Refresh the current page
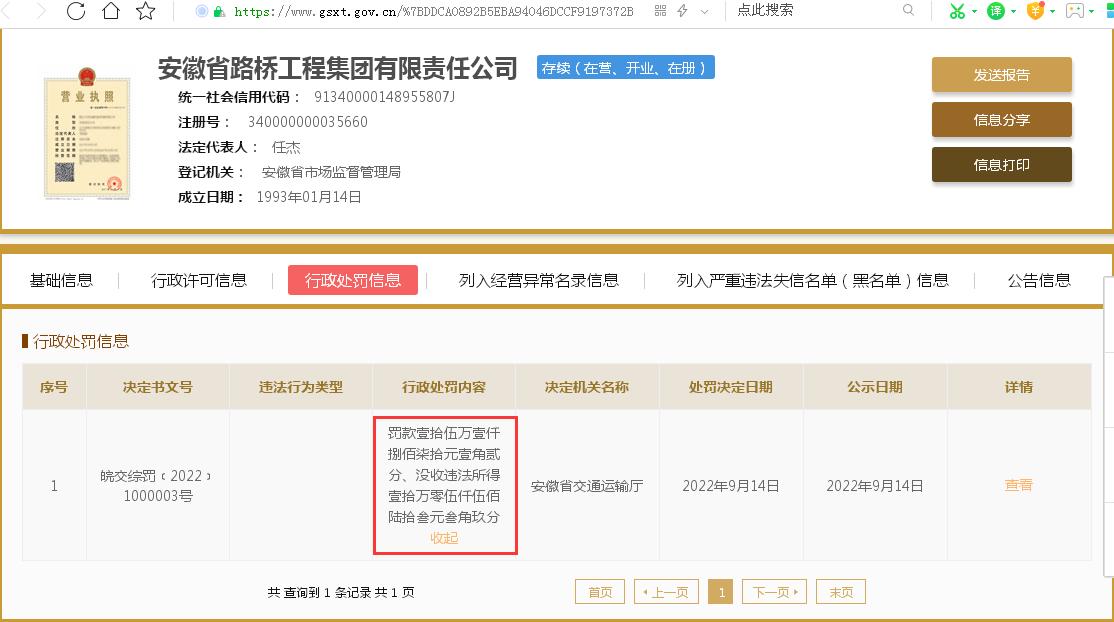This screenshot has width=1114, height=622. tap(75, 12)
